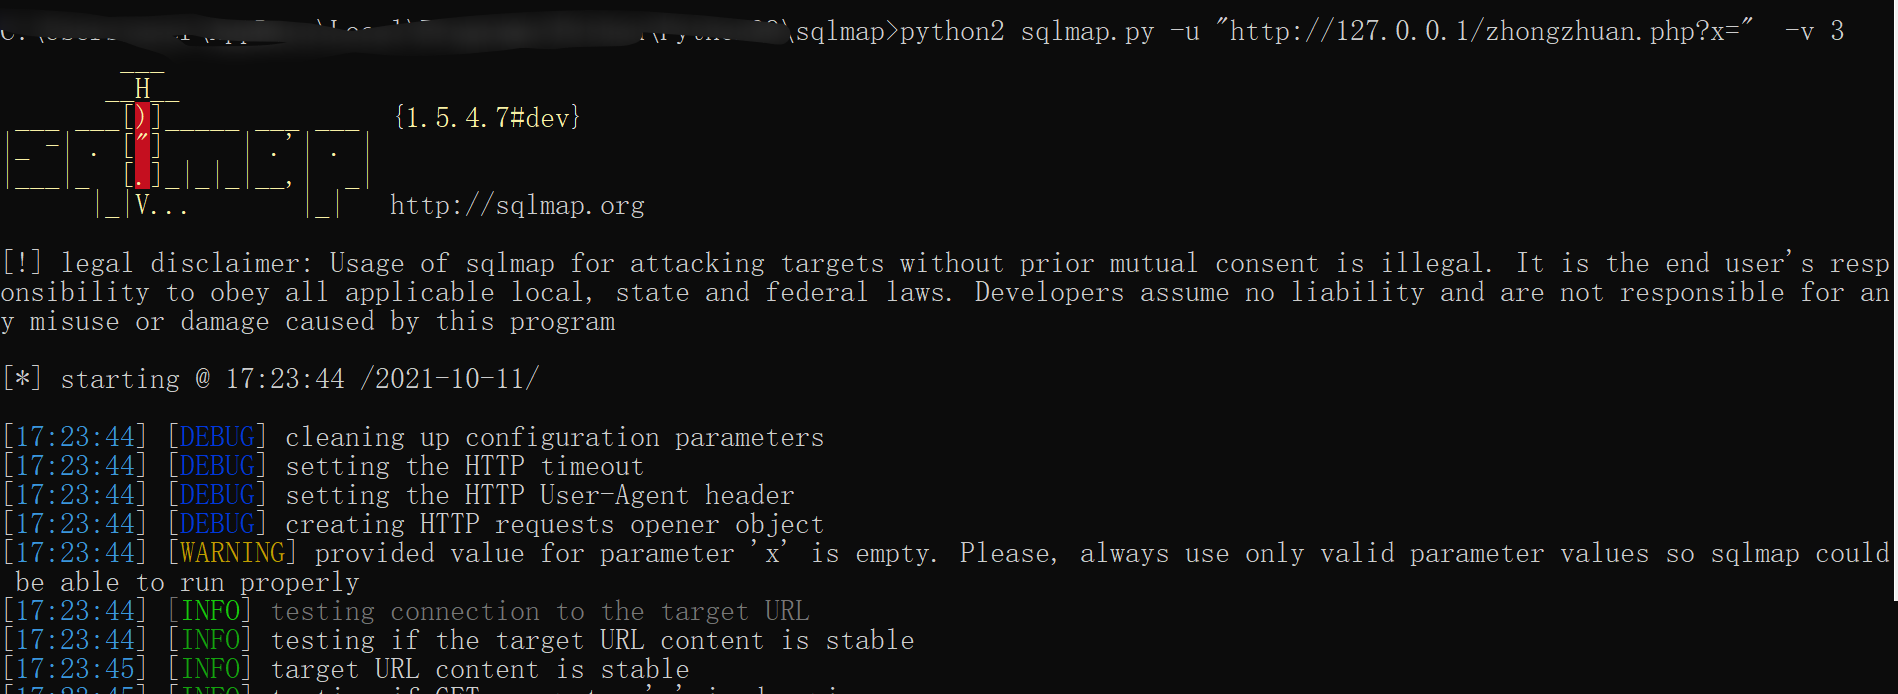Screen dimensions: 1898x694
Task: Click the target URL in the command line
Action: pyautogui.click(x=1485, y=32)
